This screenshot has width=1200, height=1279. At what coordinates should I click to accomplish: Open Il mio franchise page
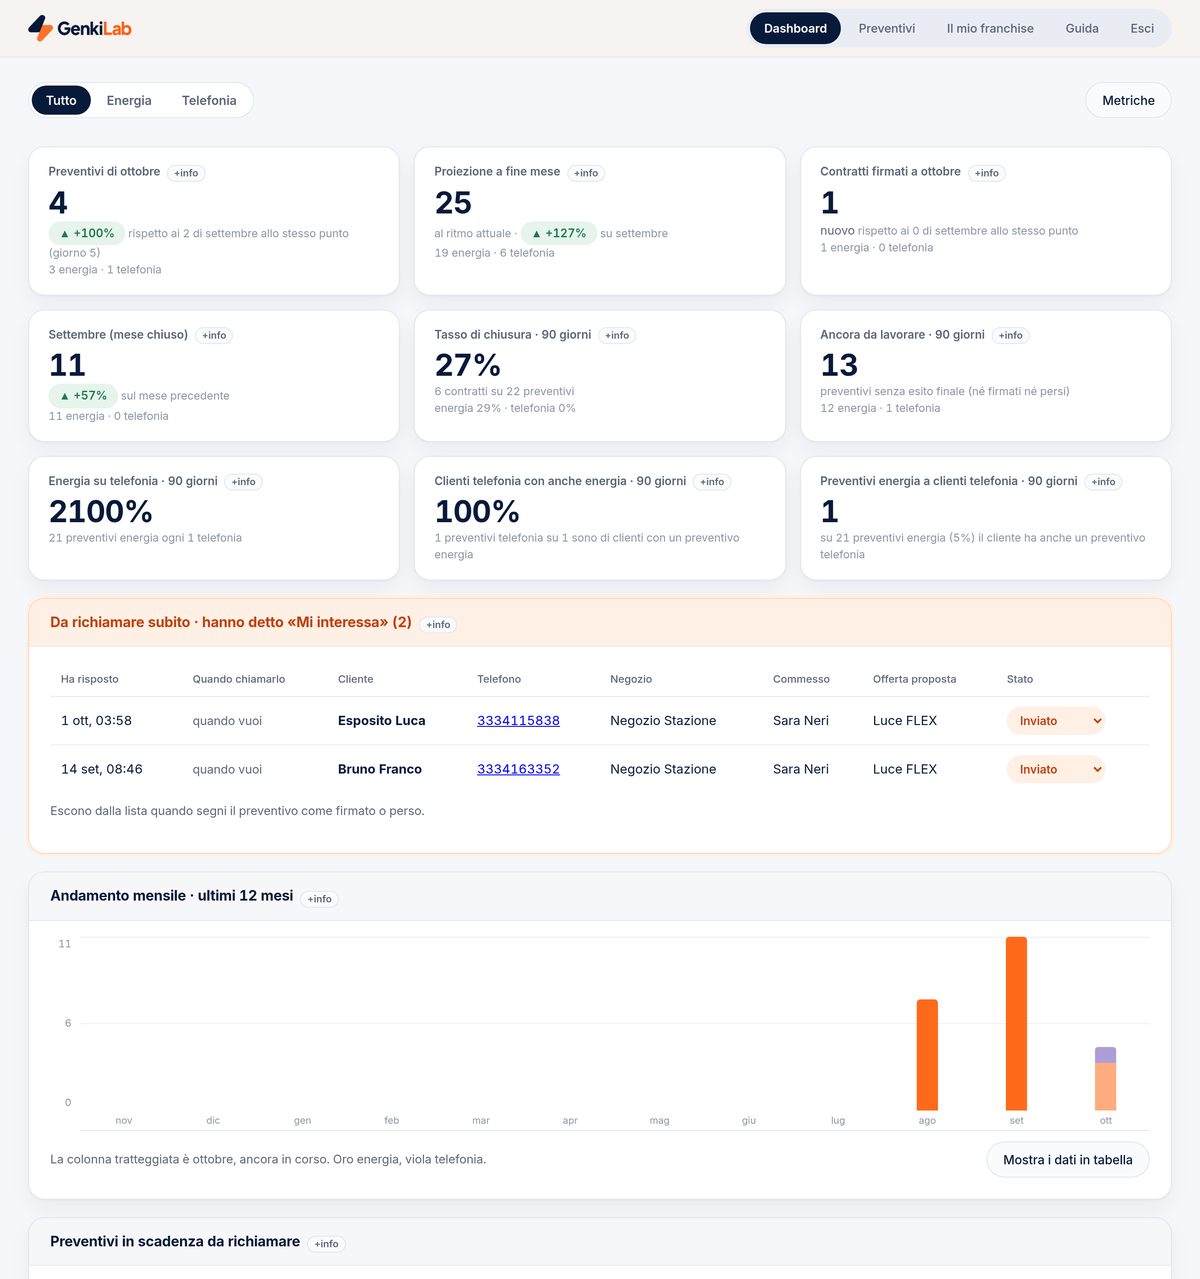pos(990,28)
